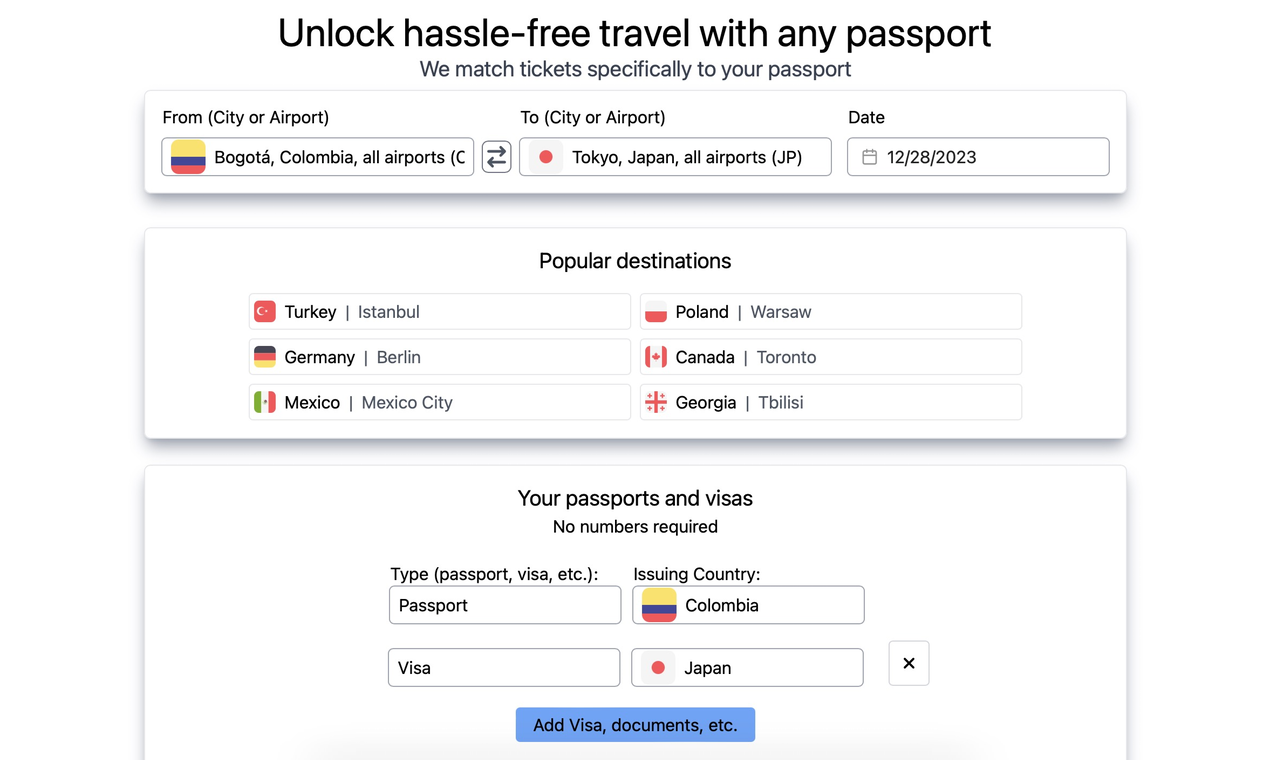Select the Mexico | Mexico City destination

[x=439, y=402]
